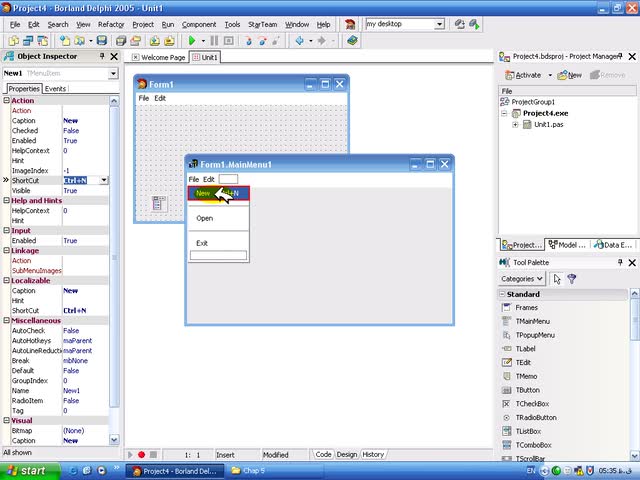This screenshot has width=640, height=480.
Task: Select TButton in the Tool Palette
Action: (x=527, y=390)
